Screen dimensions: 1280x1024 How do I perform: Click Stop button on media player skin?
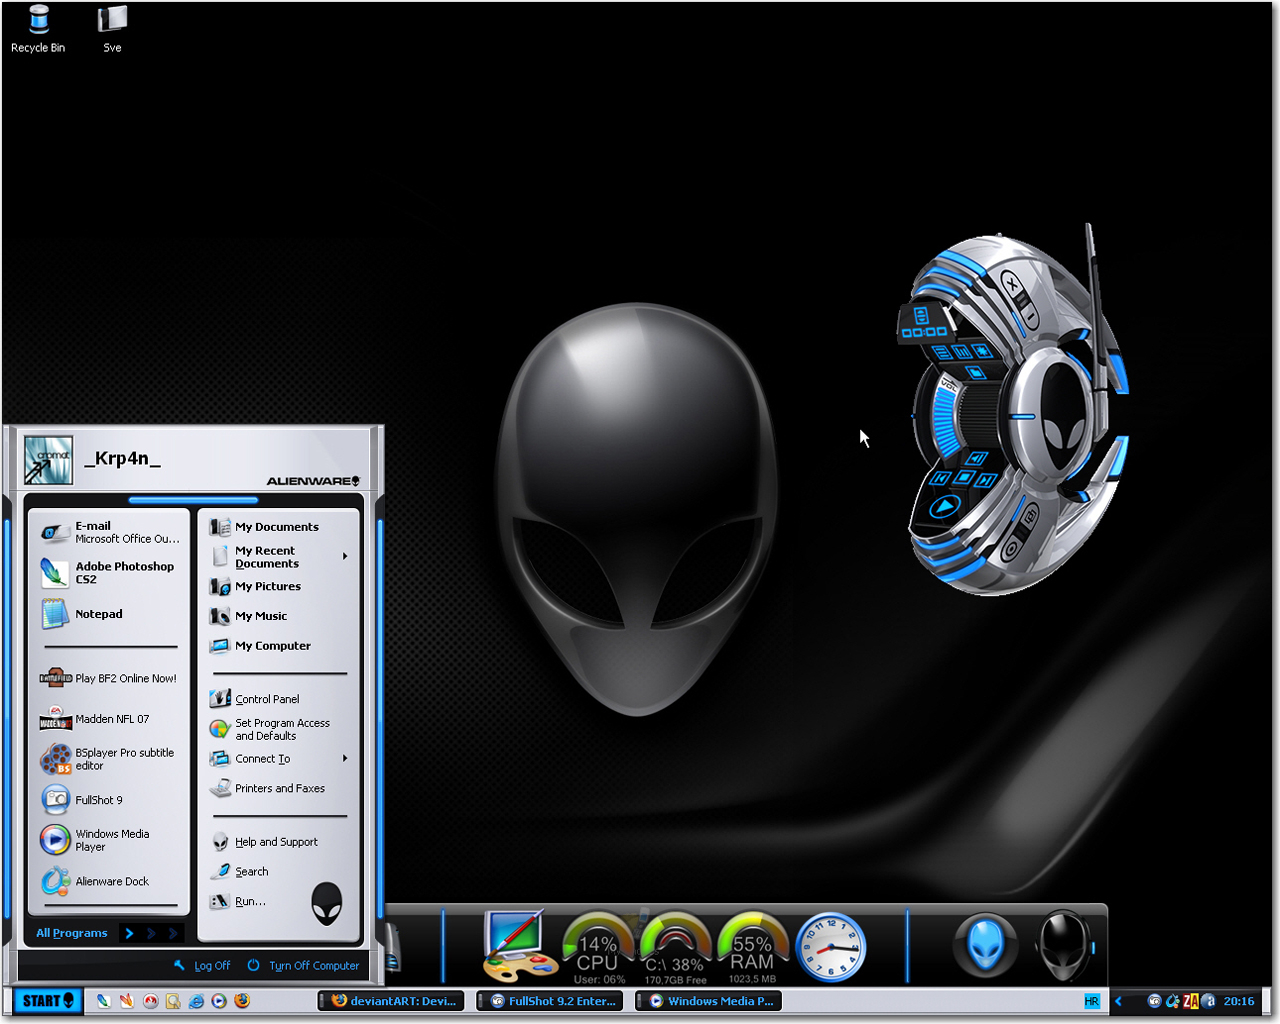pos(965,476)
